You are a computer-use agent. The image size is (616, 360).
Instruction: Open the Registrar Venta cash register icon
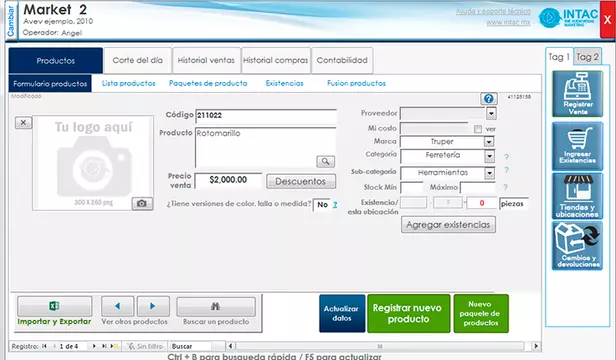click(x=577, y=94)
